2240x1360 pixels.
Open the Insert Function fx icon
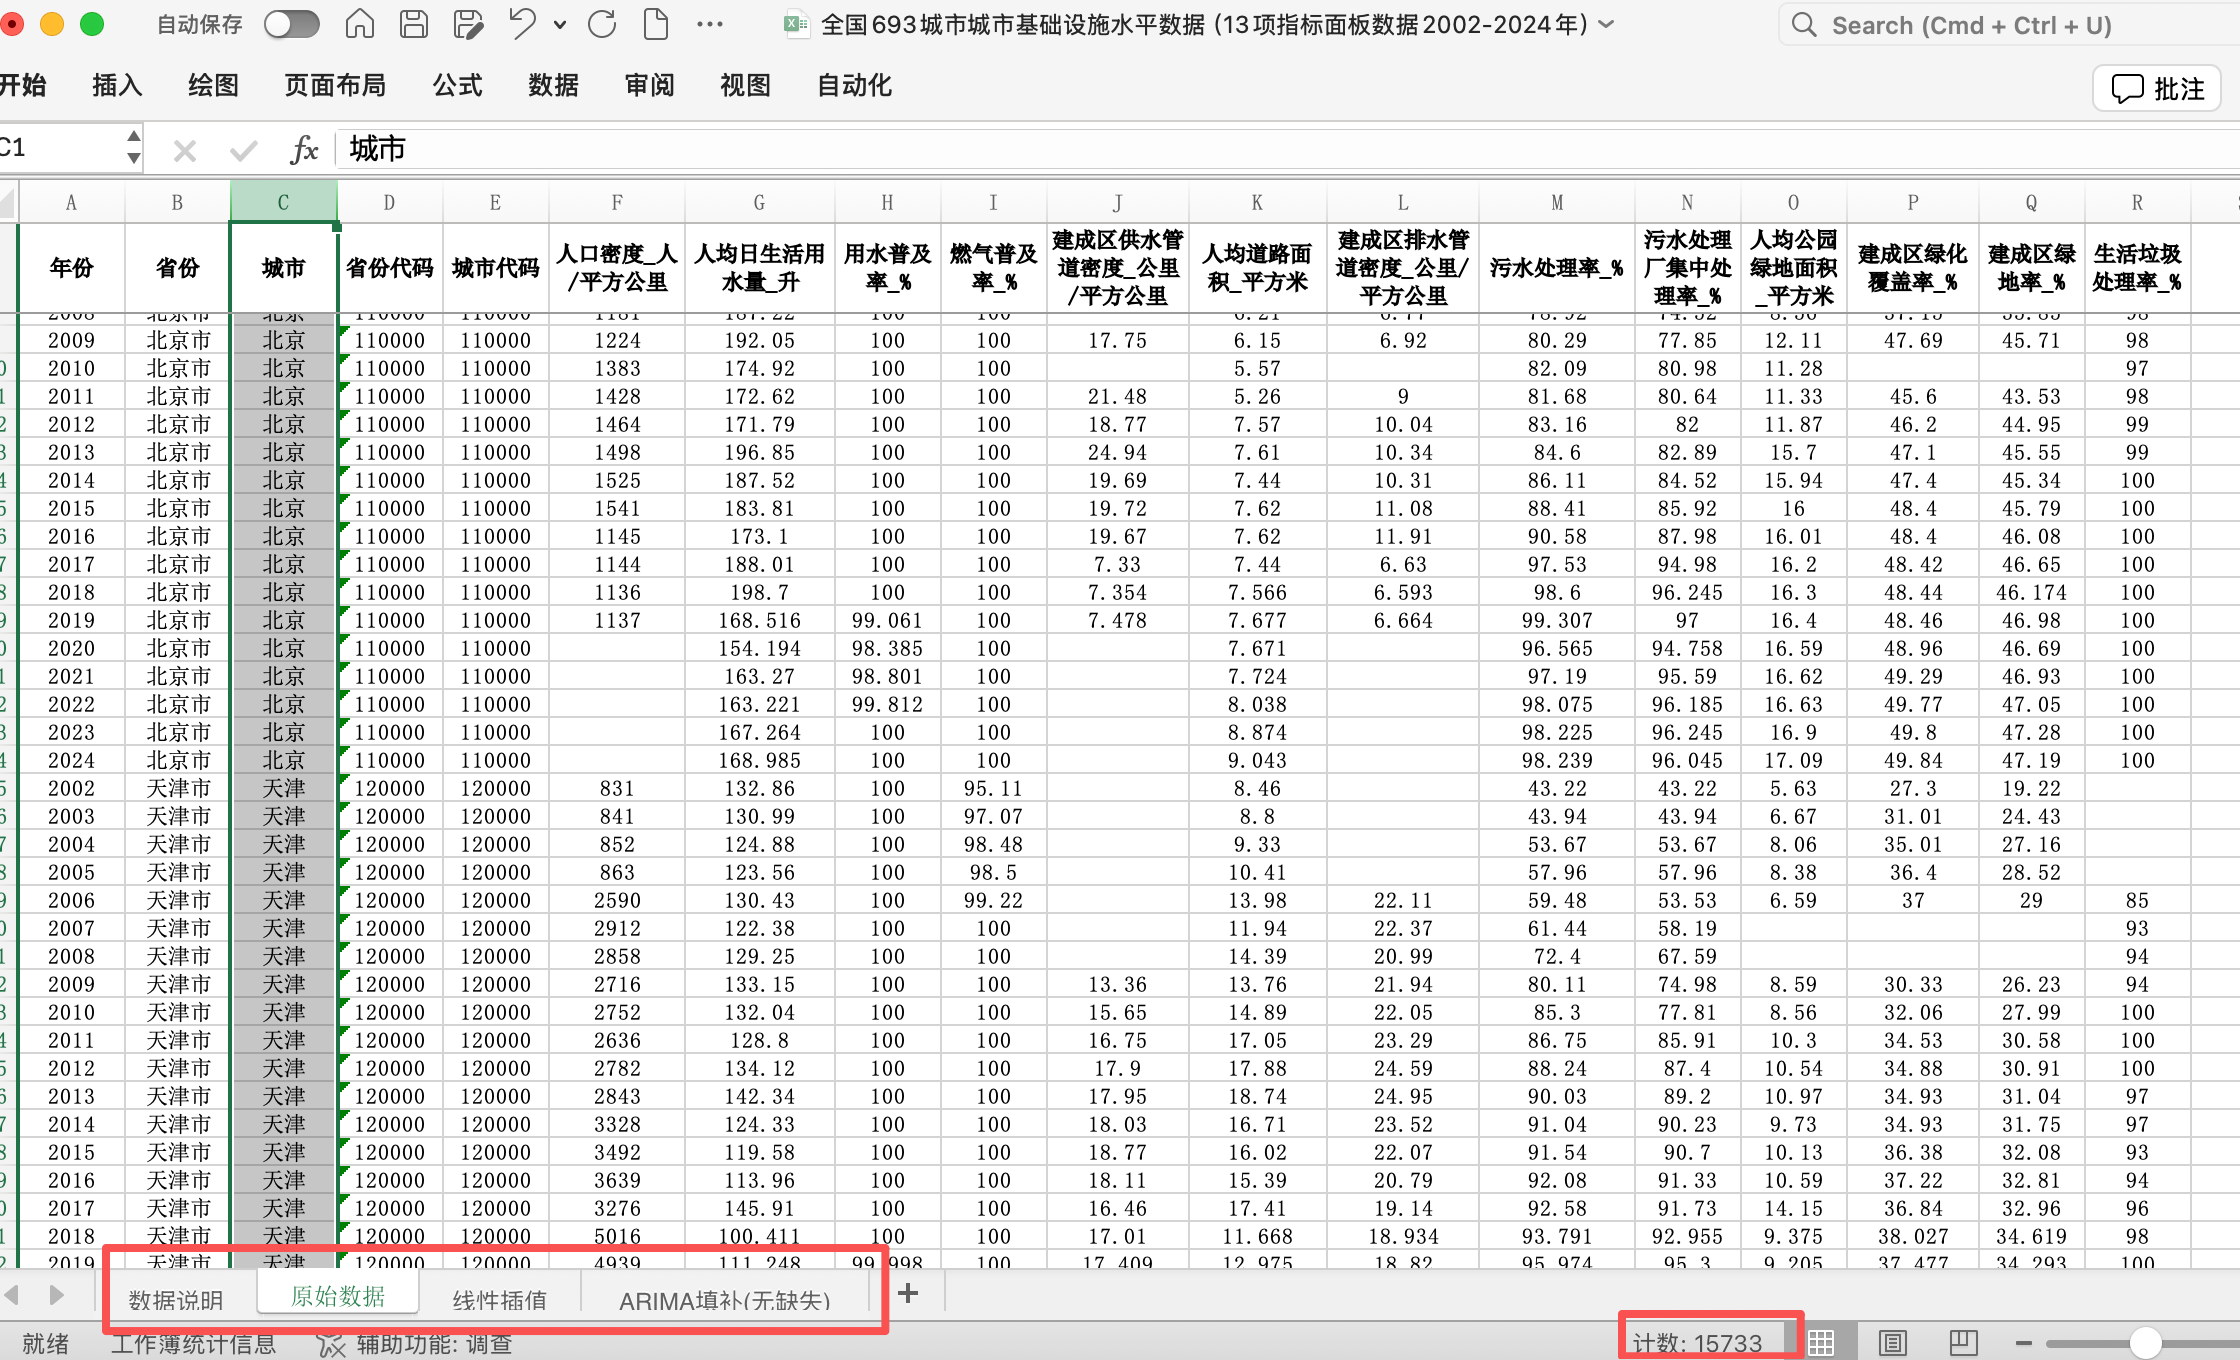pos(304,150)
